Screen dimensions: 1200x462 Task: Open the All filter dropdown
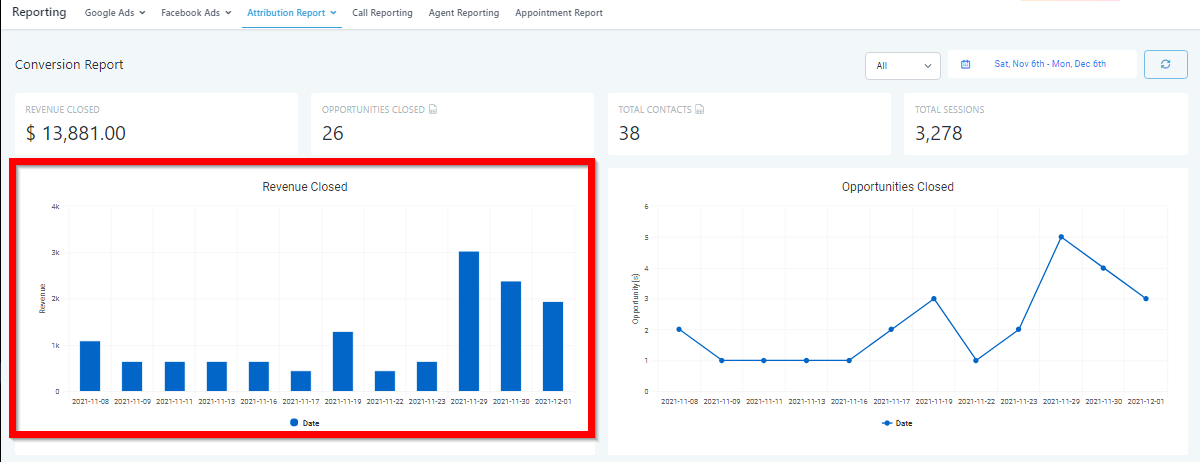click(902, 65)
